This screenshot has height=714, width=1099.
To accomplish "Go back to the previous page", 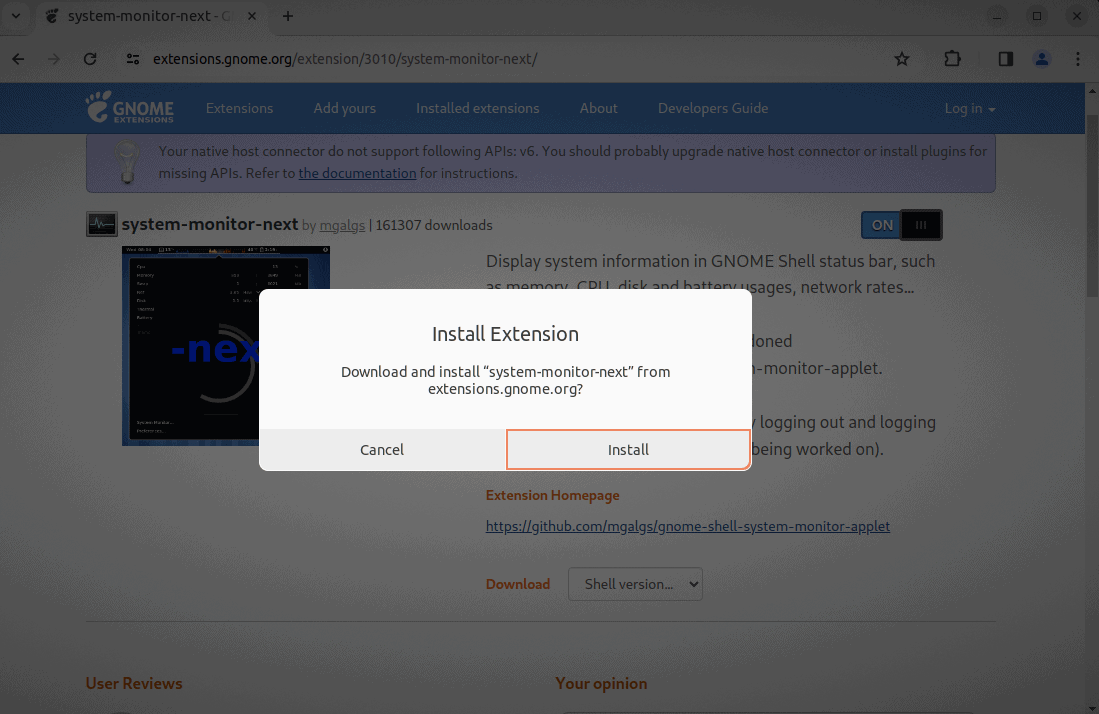I will coord(18,59).
